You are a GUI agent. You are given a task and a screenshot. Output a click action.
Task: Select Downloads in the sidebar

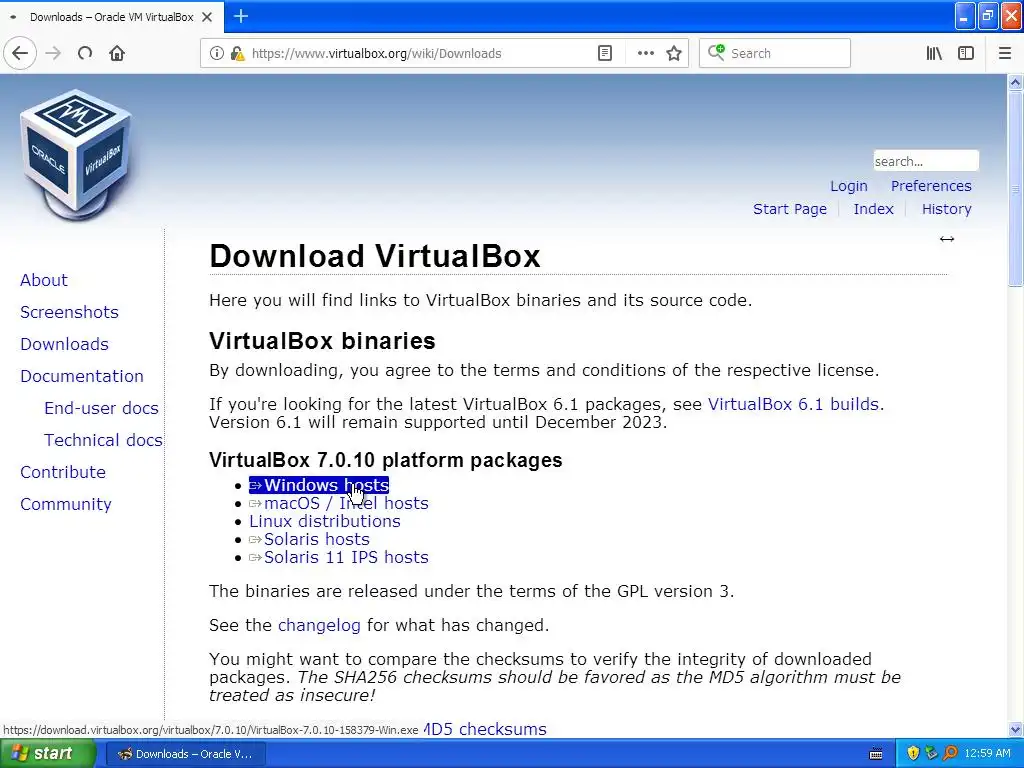64,344
